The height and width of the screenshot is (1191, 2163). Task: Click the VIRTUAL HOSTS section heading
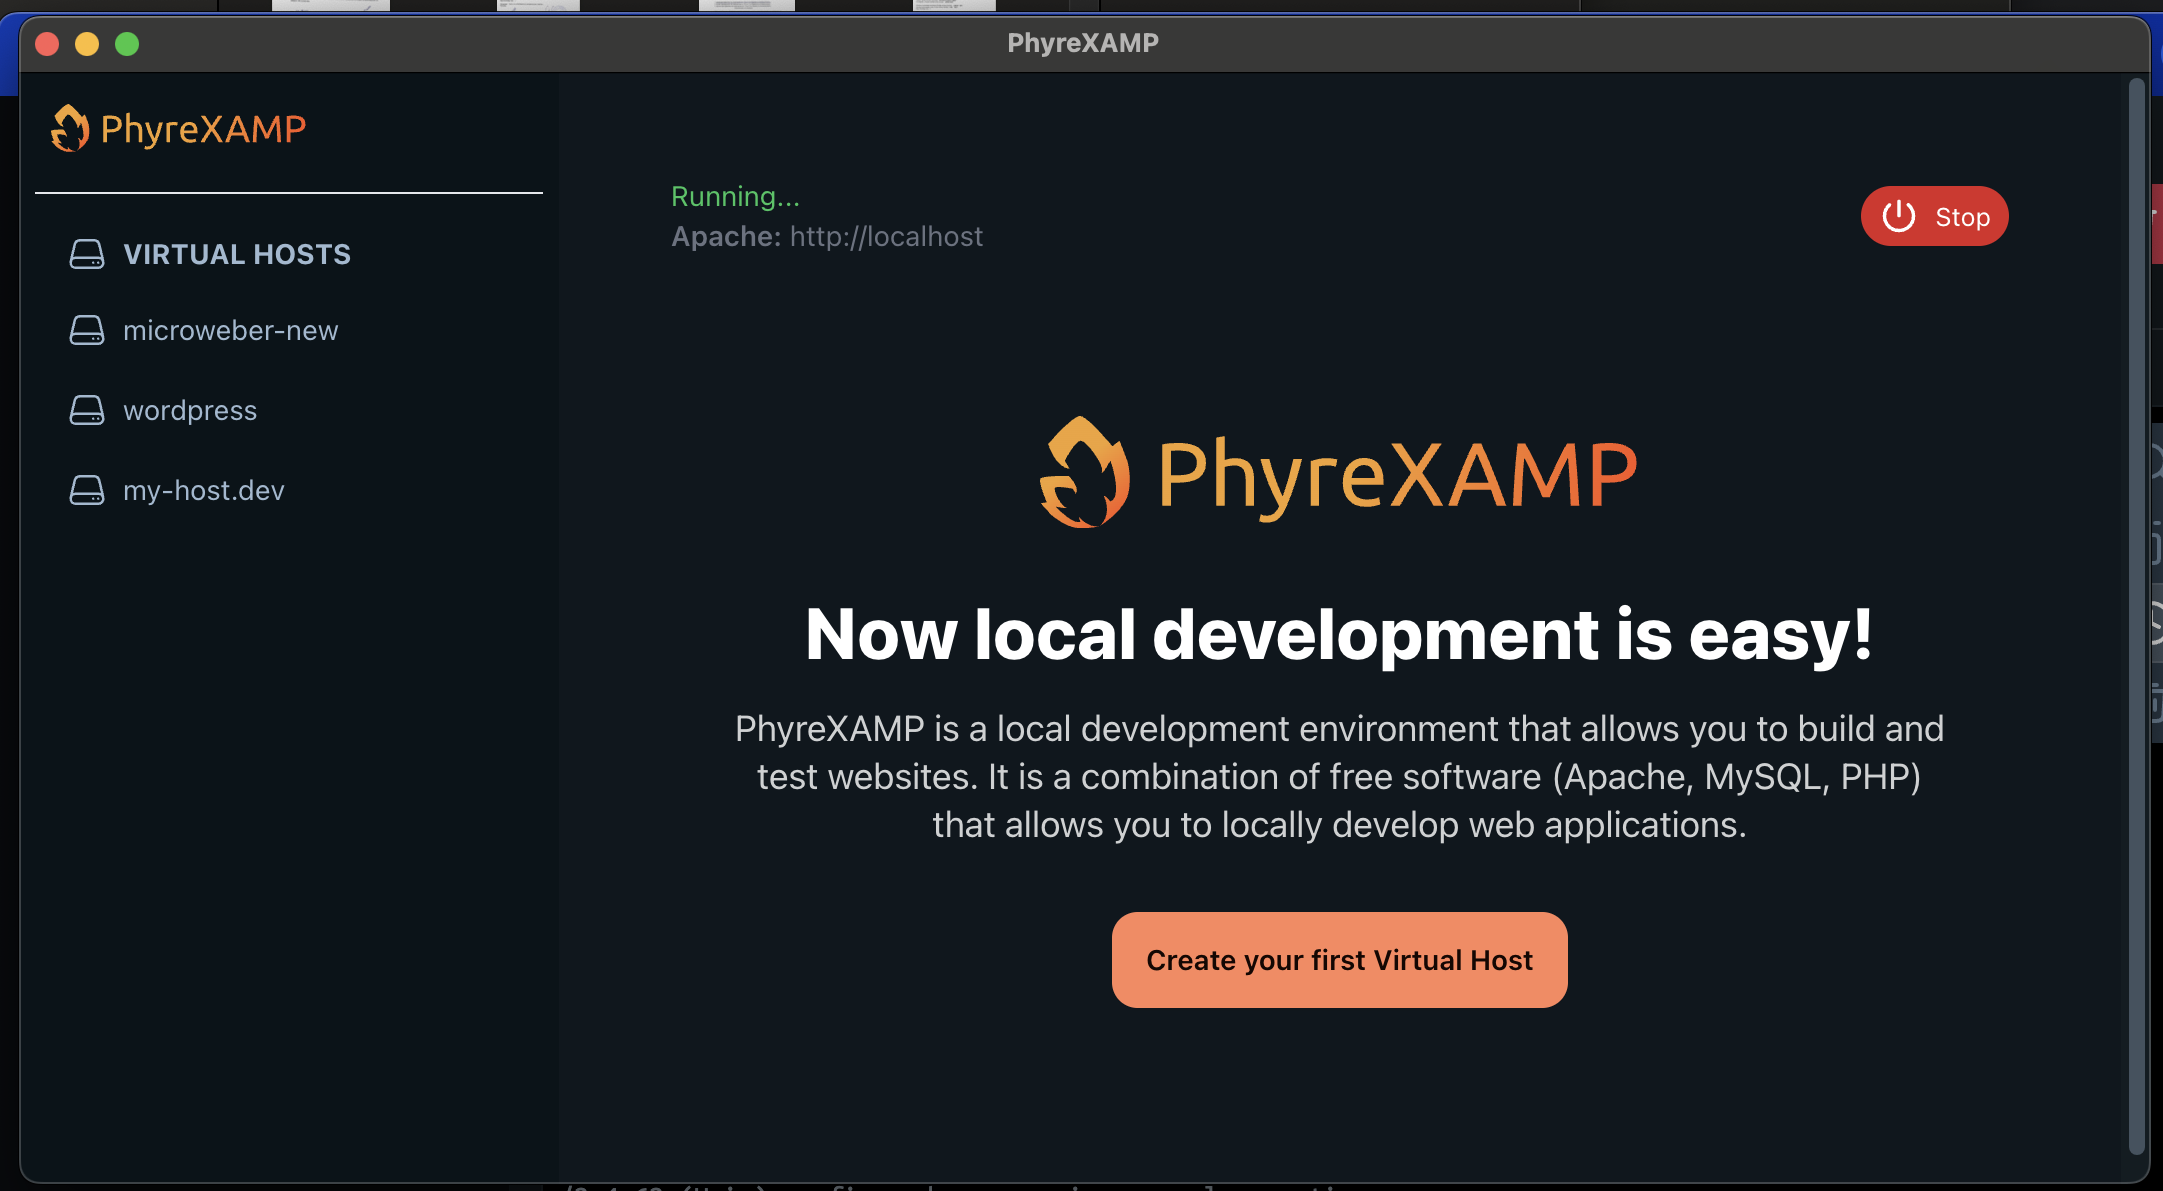(237, 254)
